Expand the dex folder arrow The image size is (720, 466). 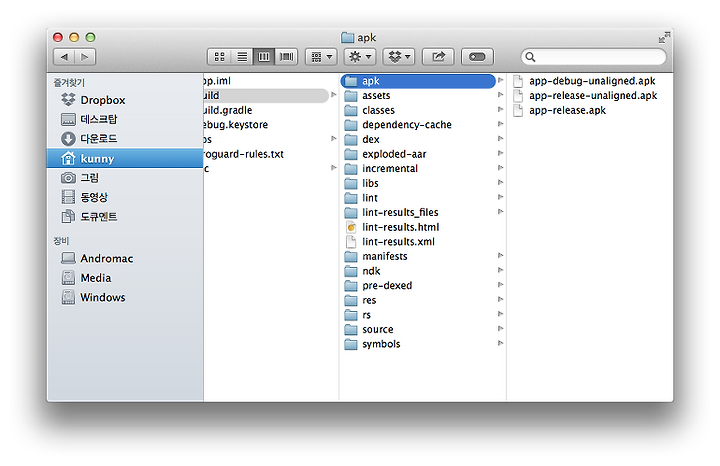501,139
